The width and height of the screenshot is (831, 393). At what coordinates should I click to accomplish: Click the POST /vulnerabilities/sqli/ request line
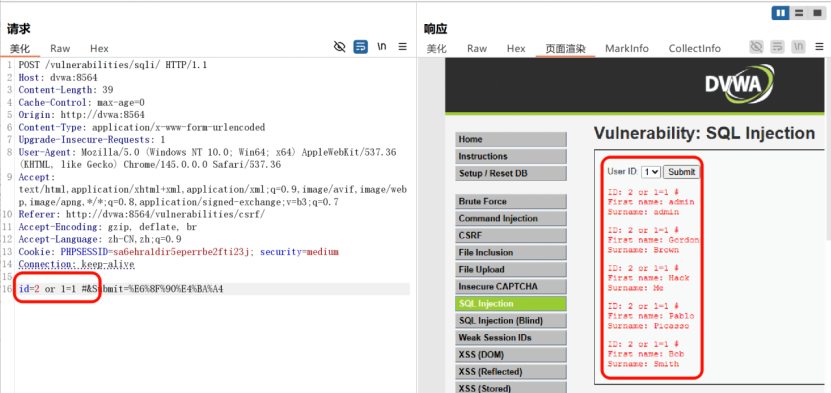[112, 65]
